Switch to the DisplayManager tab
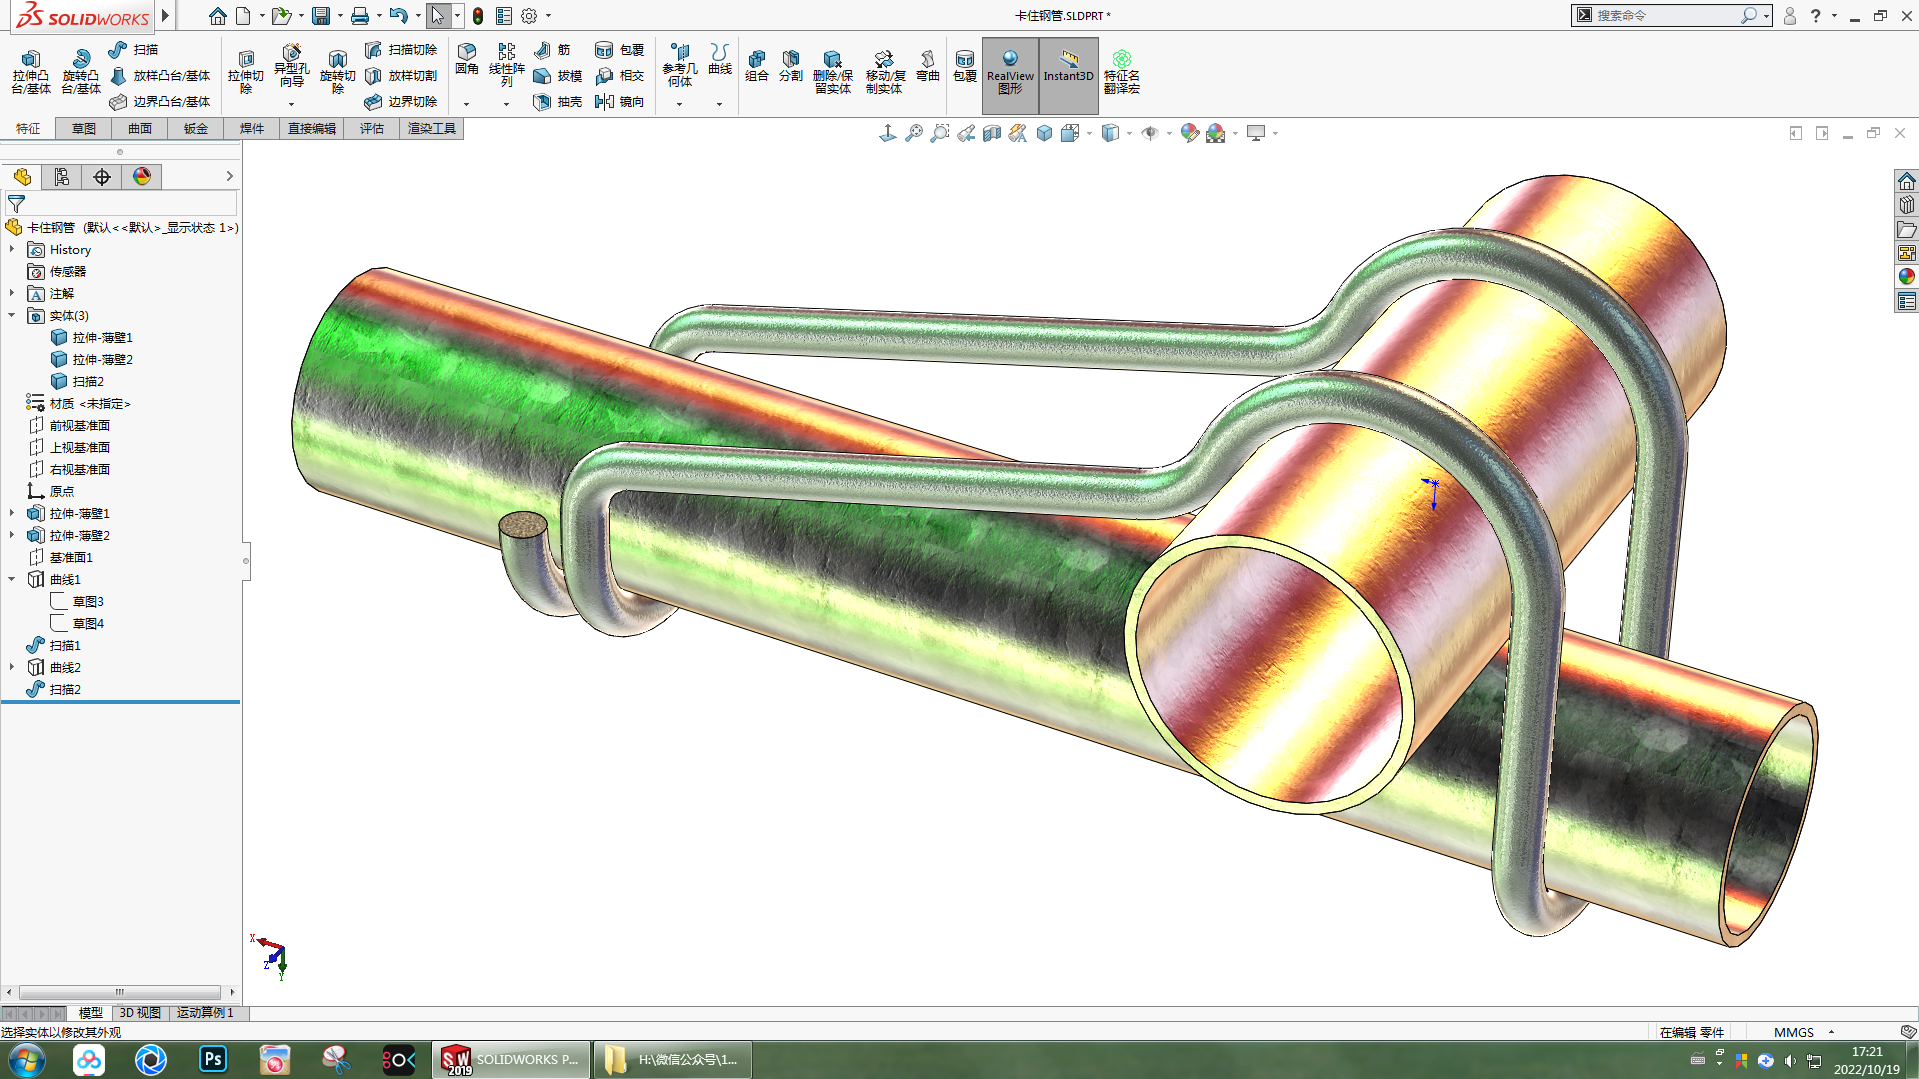The width and height of the screenshot is (1919, 1079). [142, 177]
